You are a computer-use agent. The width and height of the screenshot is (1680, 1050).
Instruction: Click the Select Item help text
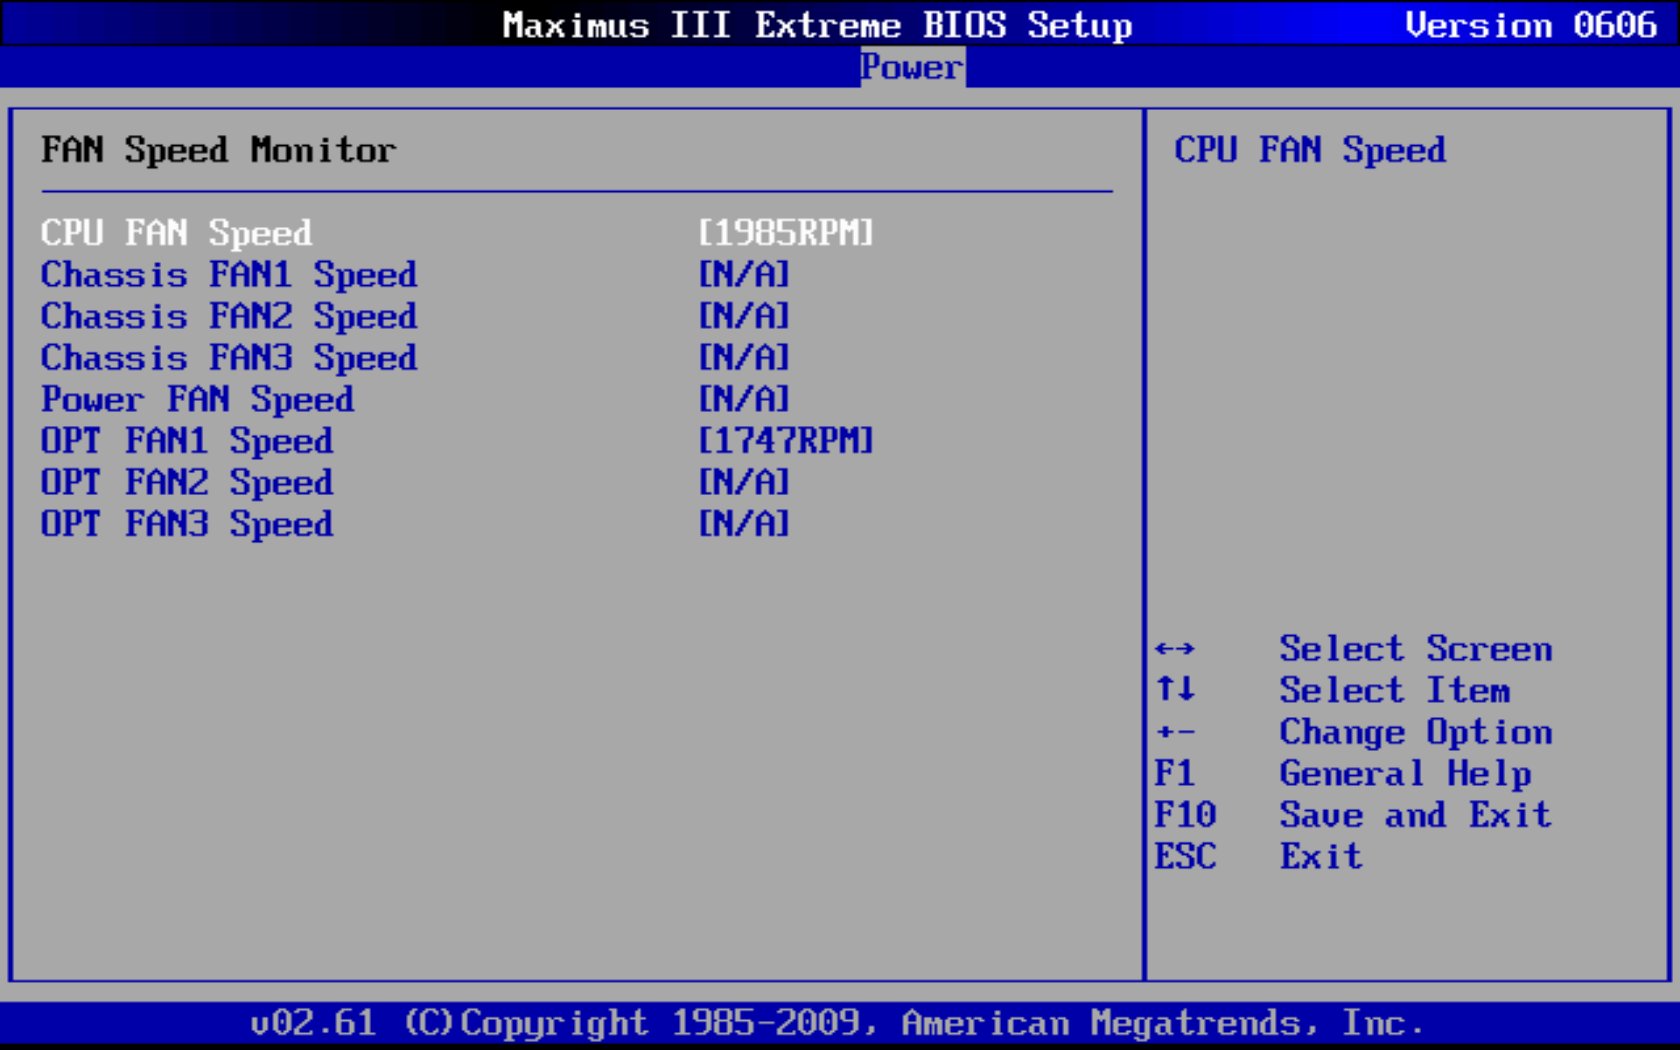[x=1395, y=691]
